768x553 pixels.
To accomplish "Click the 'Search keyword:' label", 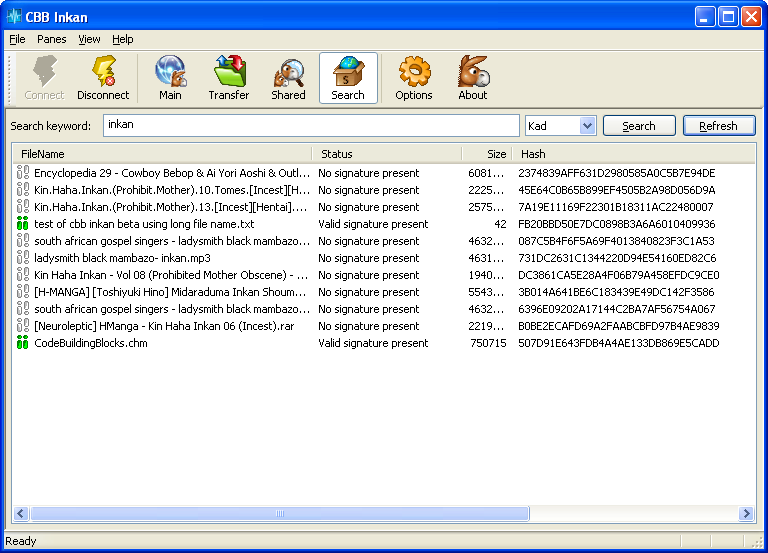I will pyautogui.click(x=50, y=126).
